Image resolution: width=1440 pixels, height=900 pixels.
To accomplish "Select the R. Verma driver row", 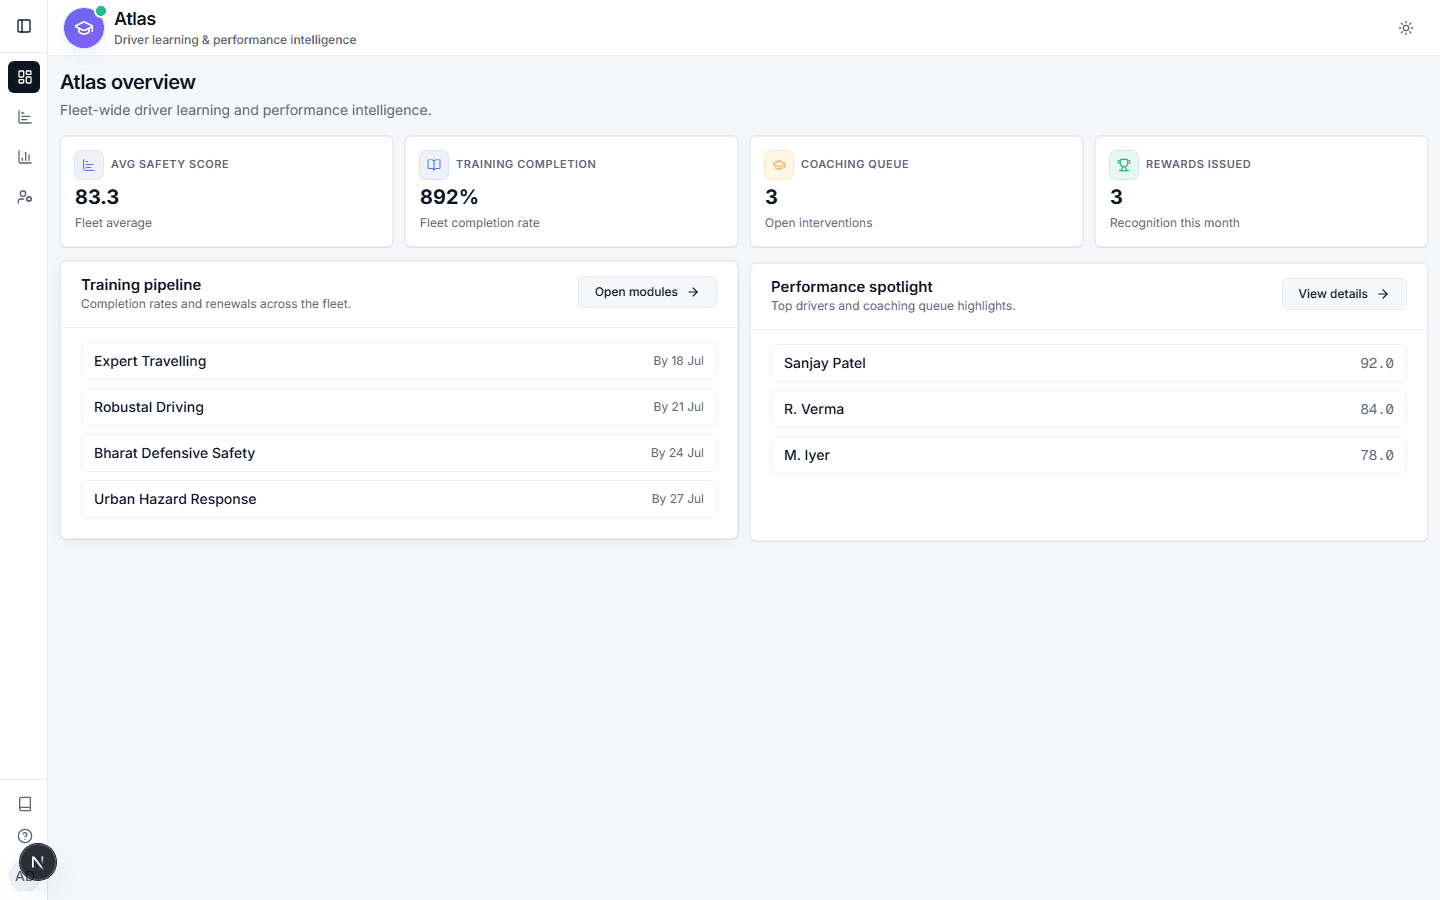I will tap(1089, 409).
